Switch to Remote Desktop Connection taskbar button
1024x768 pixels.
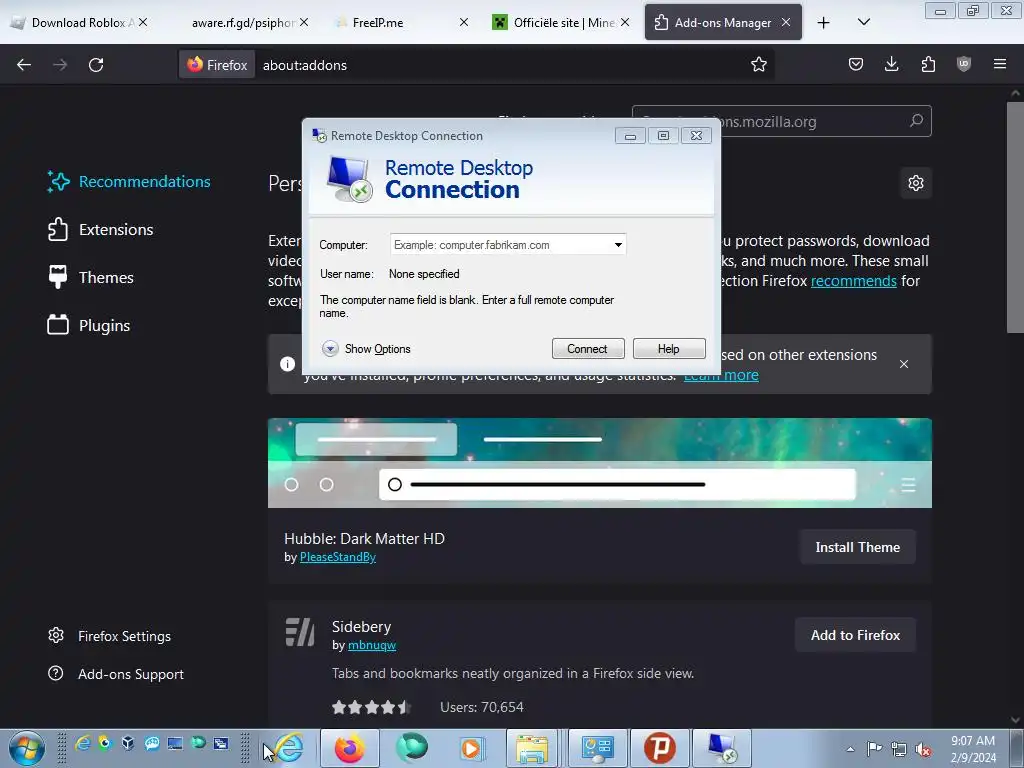[x=722, y=748]
